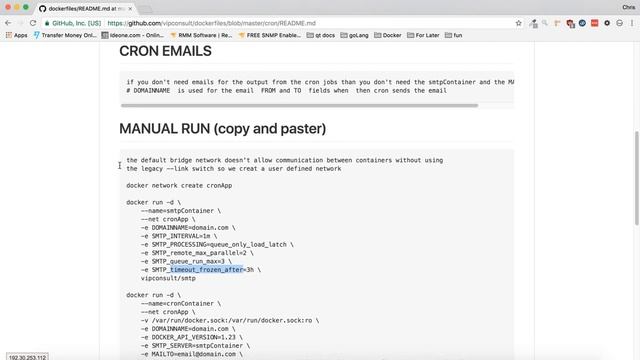Click the magnifier extension icon in toolbar
Image resolution: width=640 pixels, height=360 pixels.
pyautogui.click(x=545, y=23)
